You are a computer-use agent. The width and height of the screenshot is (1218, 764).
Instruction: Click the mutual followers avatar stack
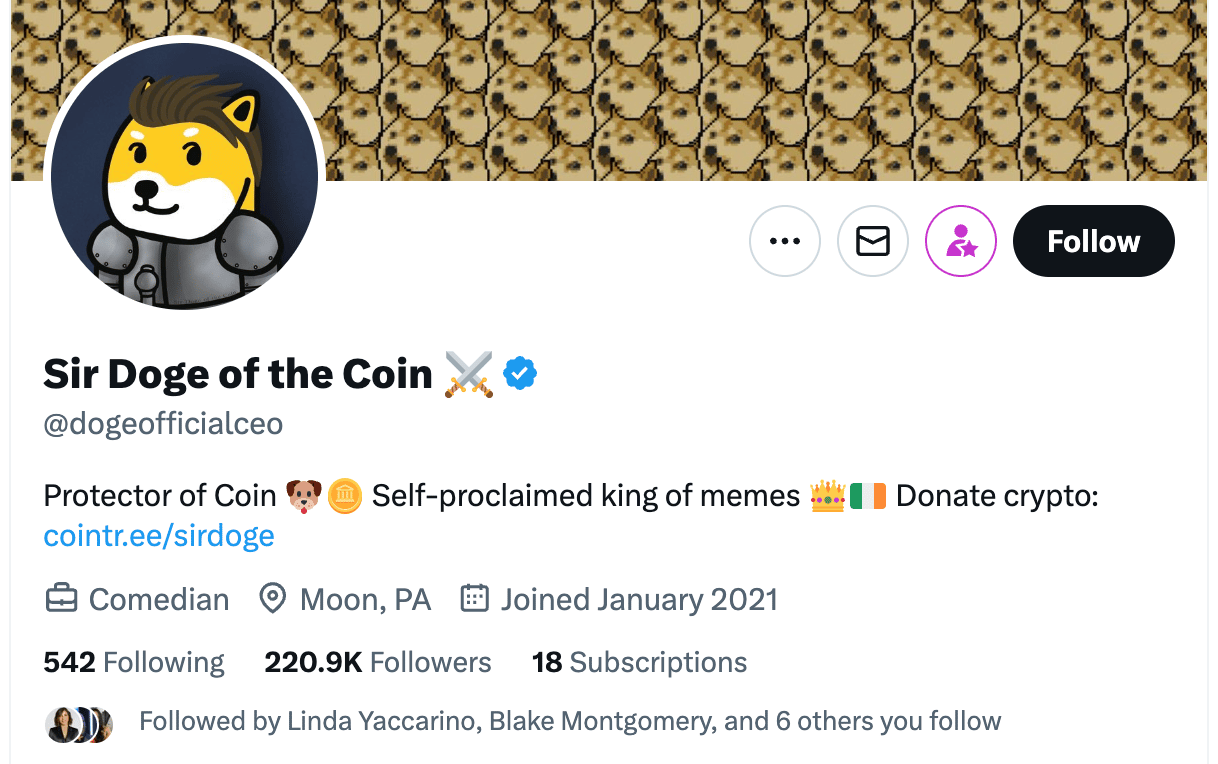click(80, 723)
